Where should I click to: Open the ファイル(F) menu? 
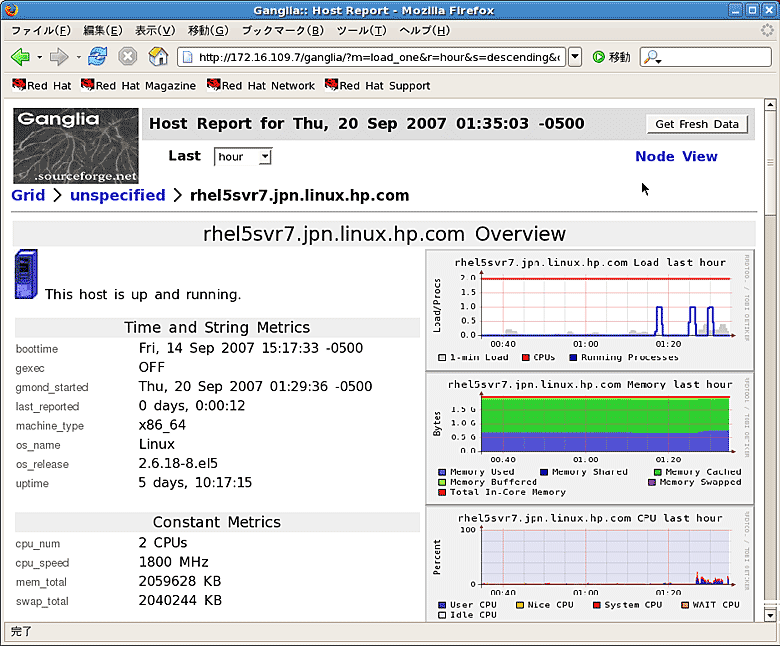coord(41,30)
